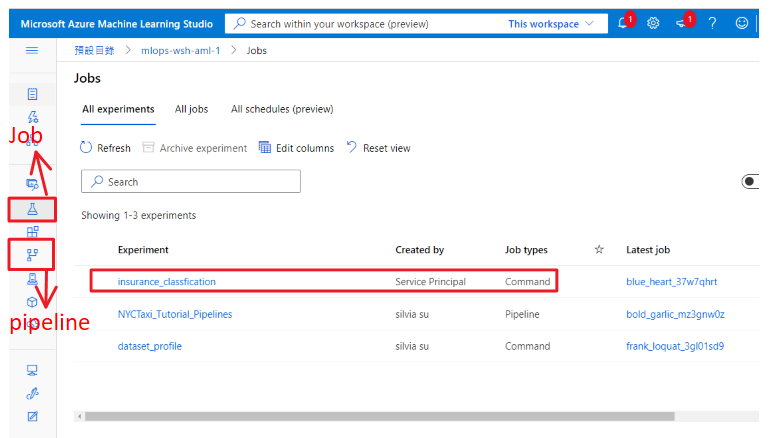This screenshot has height=438, width=784.
Task: Open Data labeling icon in sidebar
Action: click(x=32, y=416)
